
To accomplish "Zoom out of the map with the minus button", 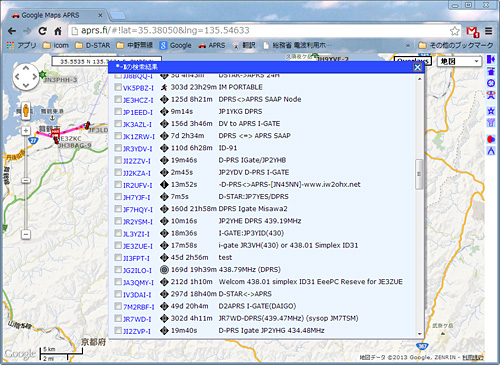I will pos(26,234).
